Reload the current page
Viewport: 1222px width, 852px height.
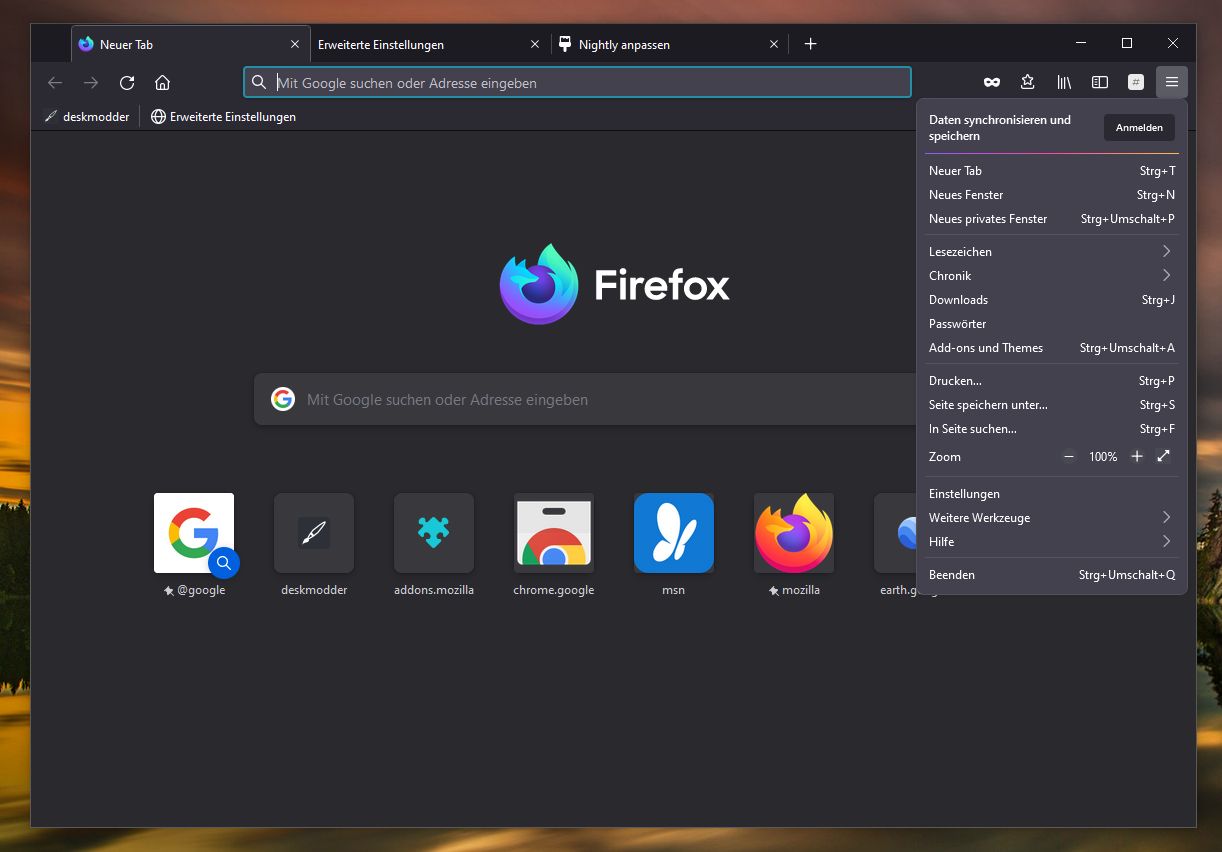click(x=127, y=83)
